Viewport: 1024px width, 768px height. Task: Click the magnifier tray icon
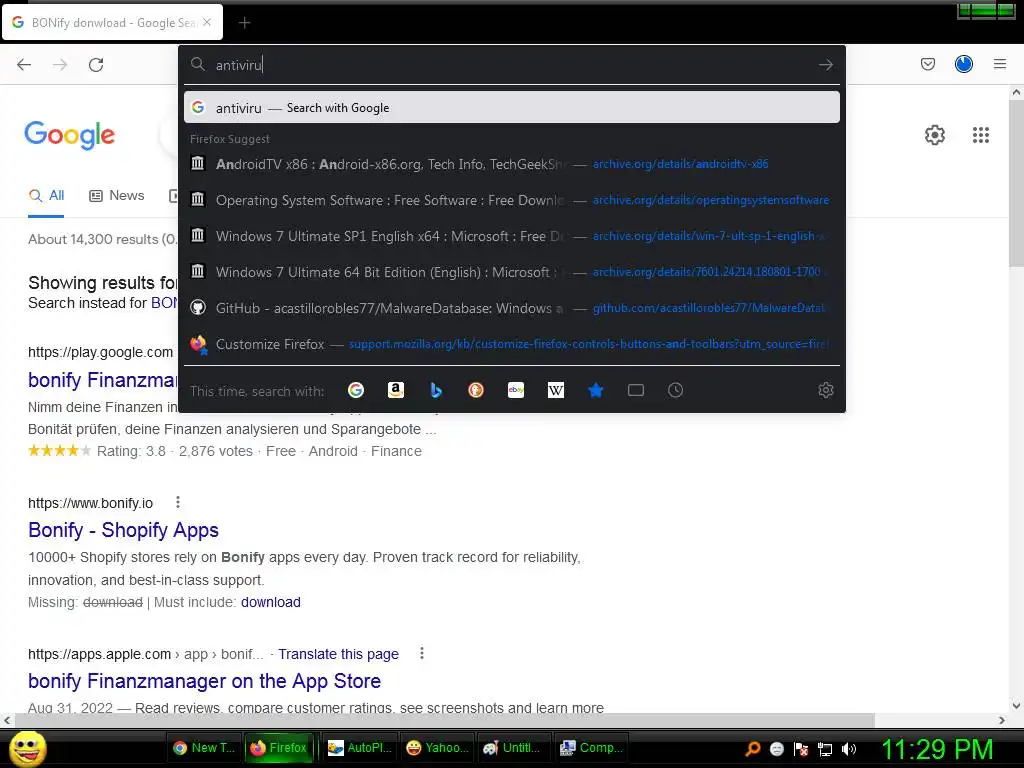pyautogui.click(x=752, y=749)
